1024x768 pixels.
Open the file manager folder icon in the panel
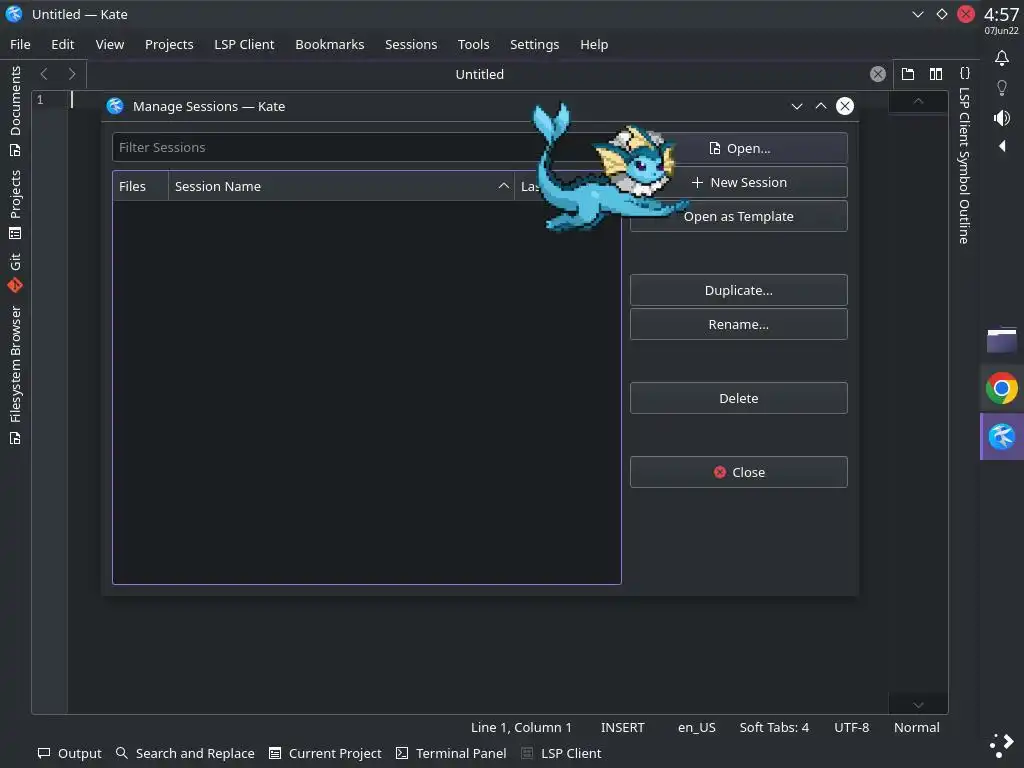1002,340
